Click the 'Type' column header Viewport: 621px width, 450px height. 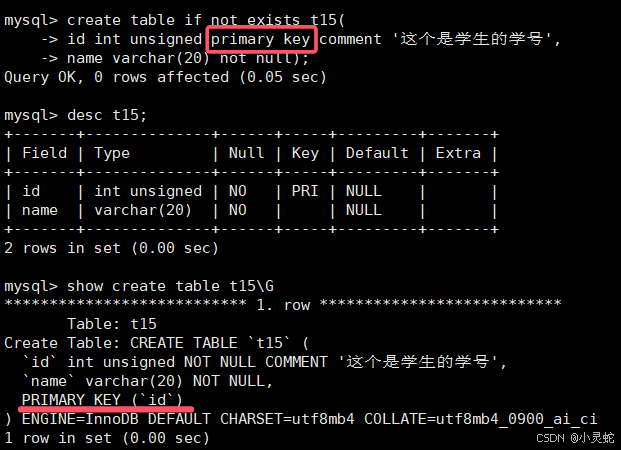click(x=112, y=153)
